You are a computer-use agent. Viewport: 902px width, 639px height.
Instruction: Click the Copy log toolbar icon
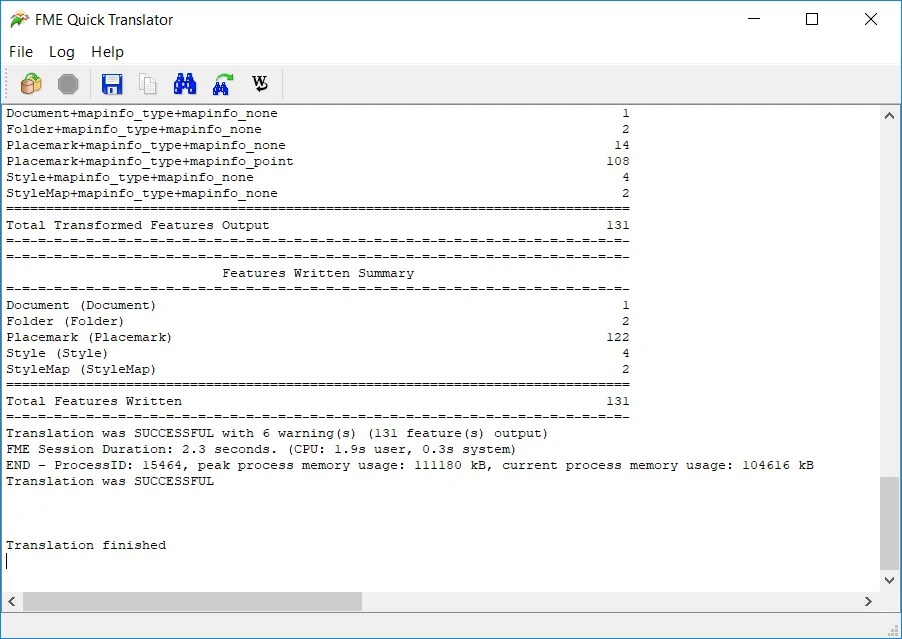148,84
